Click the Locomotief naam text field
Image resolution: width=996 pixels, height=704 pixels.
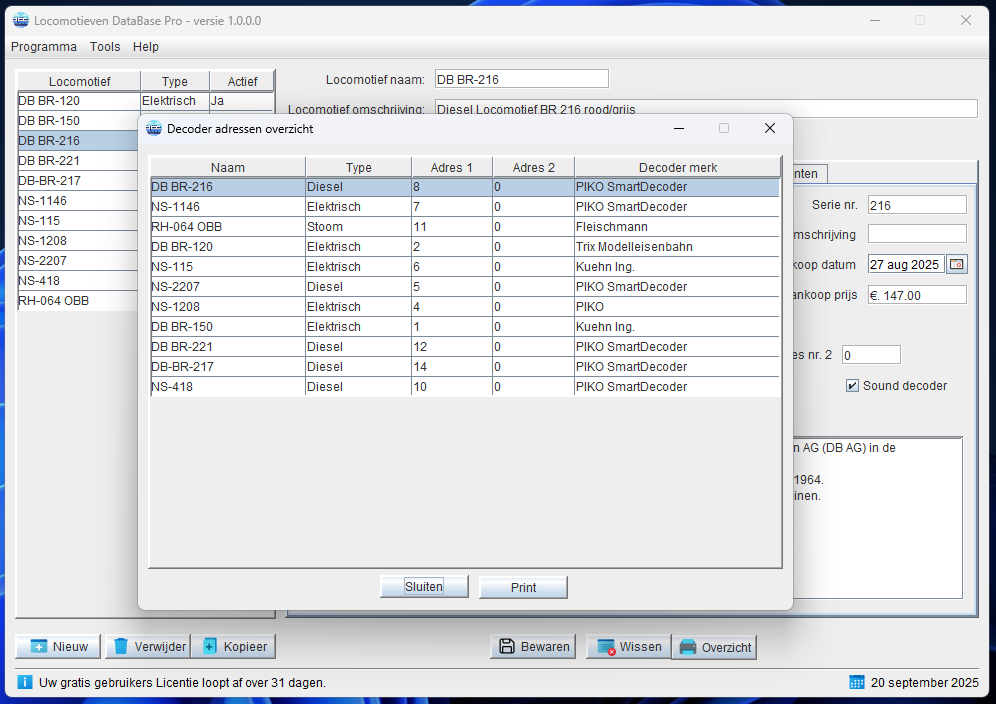(x=520, y=79)
